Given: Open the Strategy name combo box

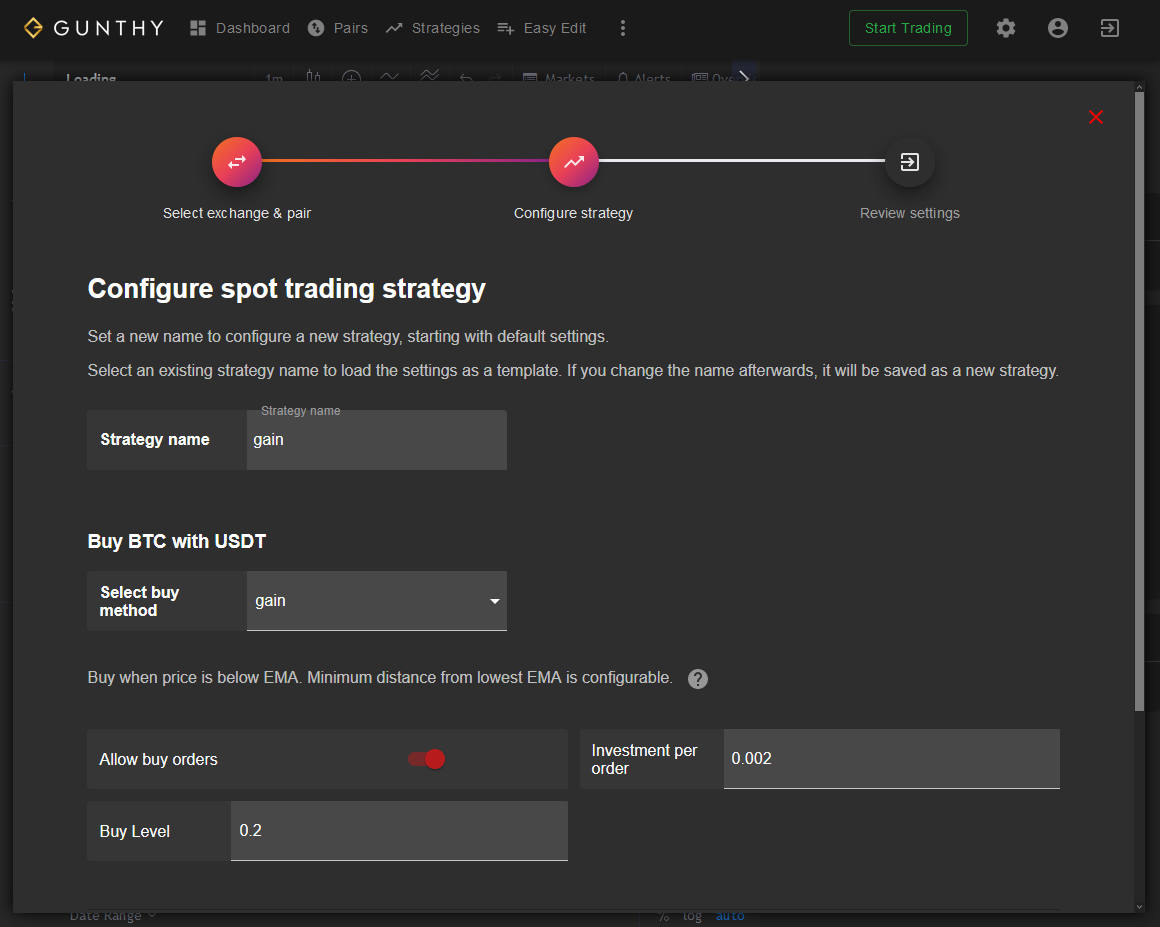Looking at the screenshot, I should click(x=377, y=440).
